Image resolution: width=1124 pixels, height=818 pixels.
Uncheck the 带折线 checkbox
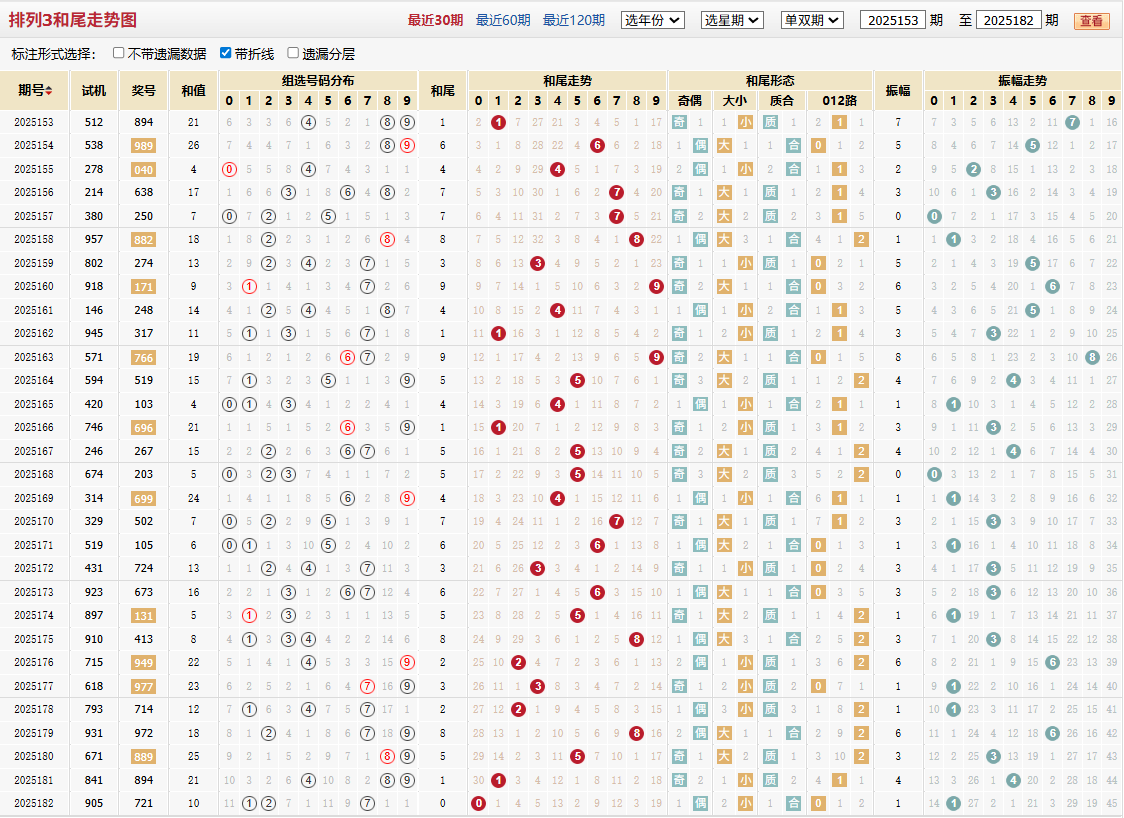pyautogui.click(x=226, y=53)
